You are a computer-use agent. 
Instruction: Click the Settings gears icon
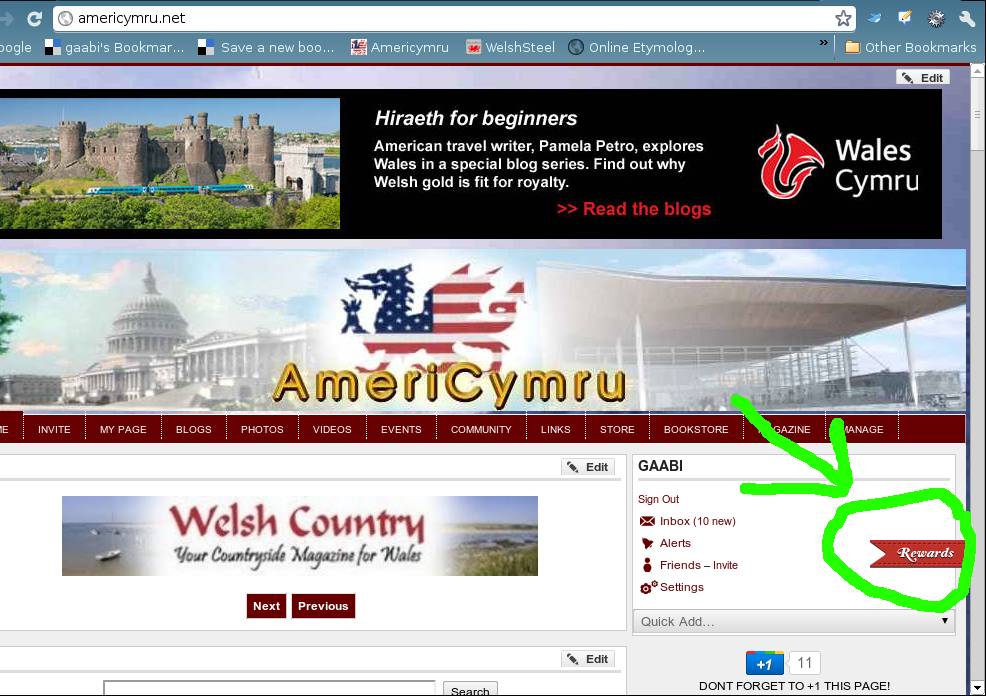[648, 587]
